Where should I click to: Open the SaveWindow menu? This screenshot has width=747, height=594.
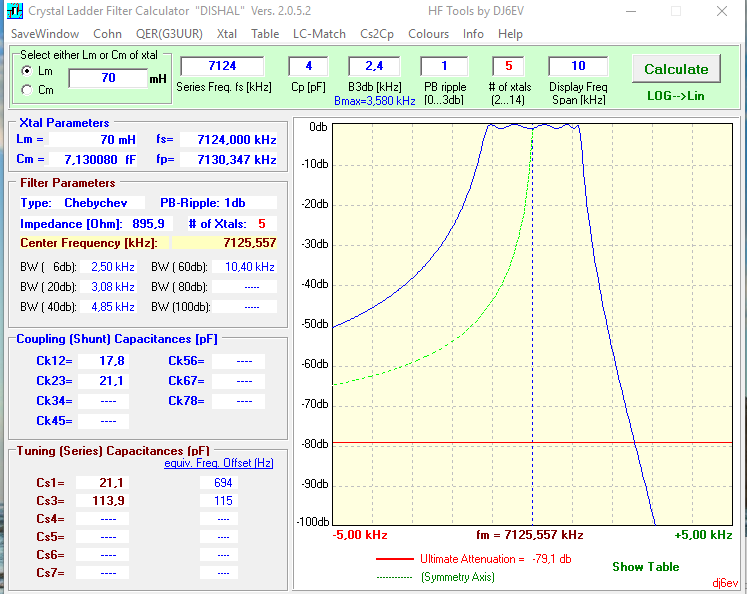pos(45,34)
